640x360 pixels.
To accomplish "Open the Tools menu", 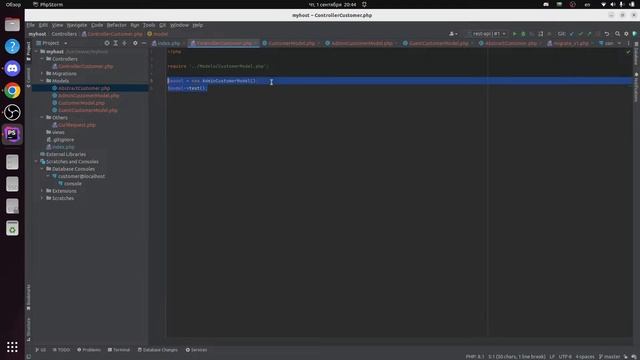I will 149,25.
